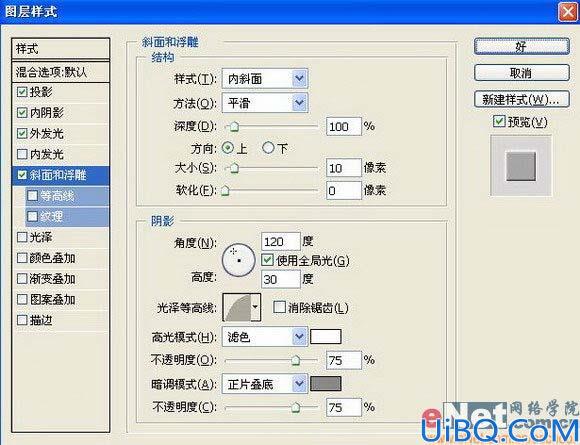Viewport: 580px width, 445px height.
Task: Open the 样式 styles list header
Action: [x=61, y=48]
